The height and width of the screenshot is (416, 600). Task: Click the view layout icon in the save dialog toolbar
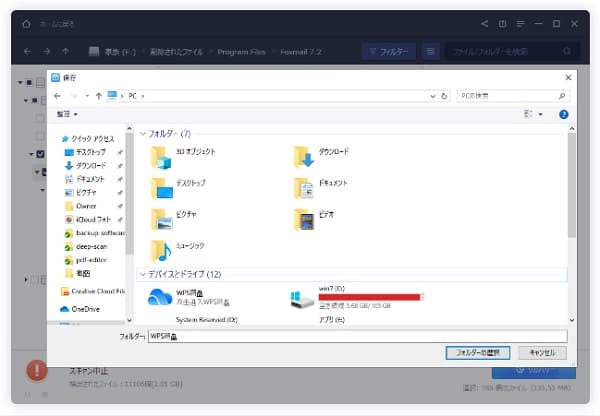(x=528, y=114)
